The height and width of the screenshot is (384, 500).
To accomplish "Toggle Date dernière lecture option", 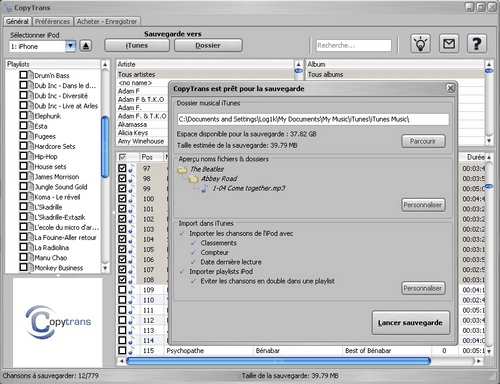I will click(193, 262).
